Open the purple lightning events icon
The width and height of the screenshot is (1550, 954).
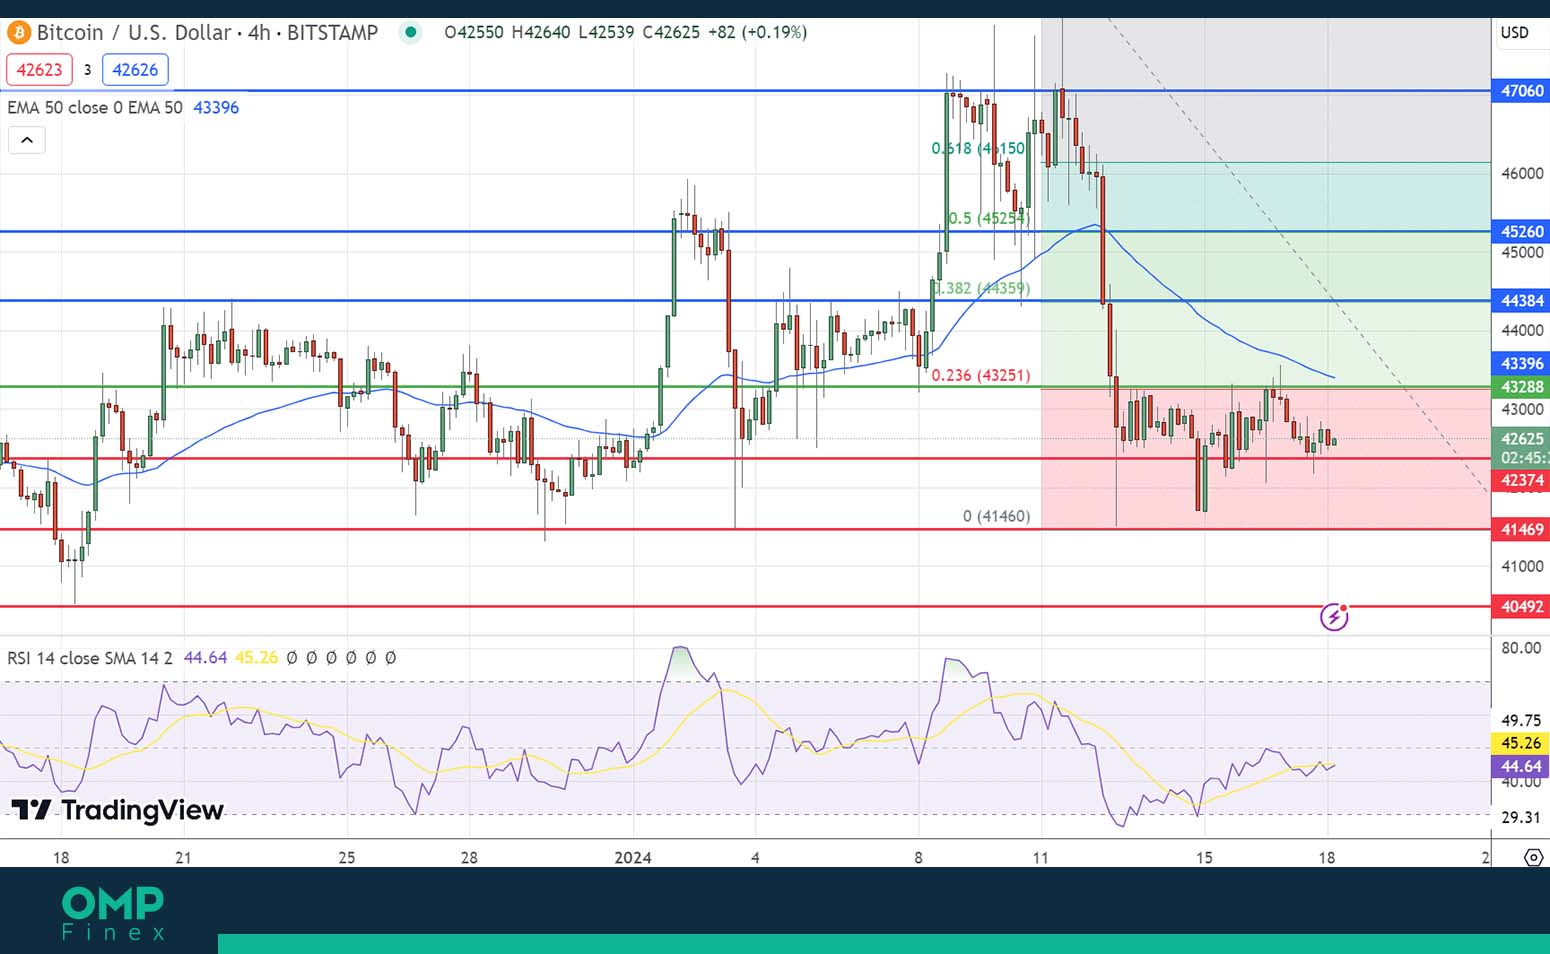pos(1334,617)
